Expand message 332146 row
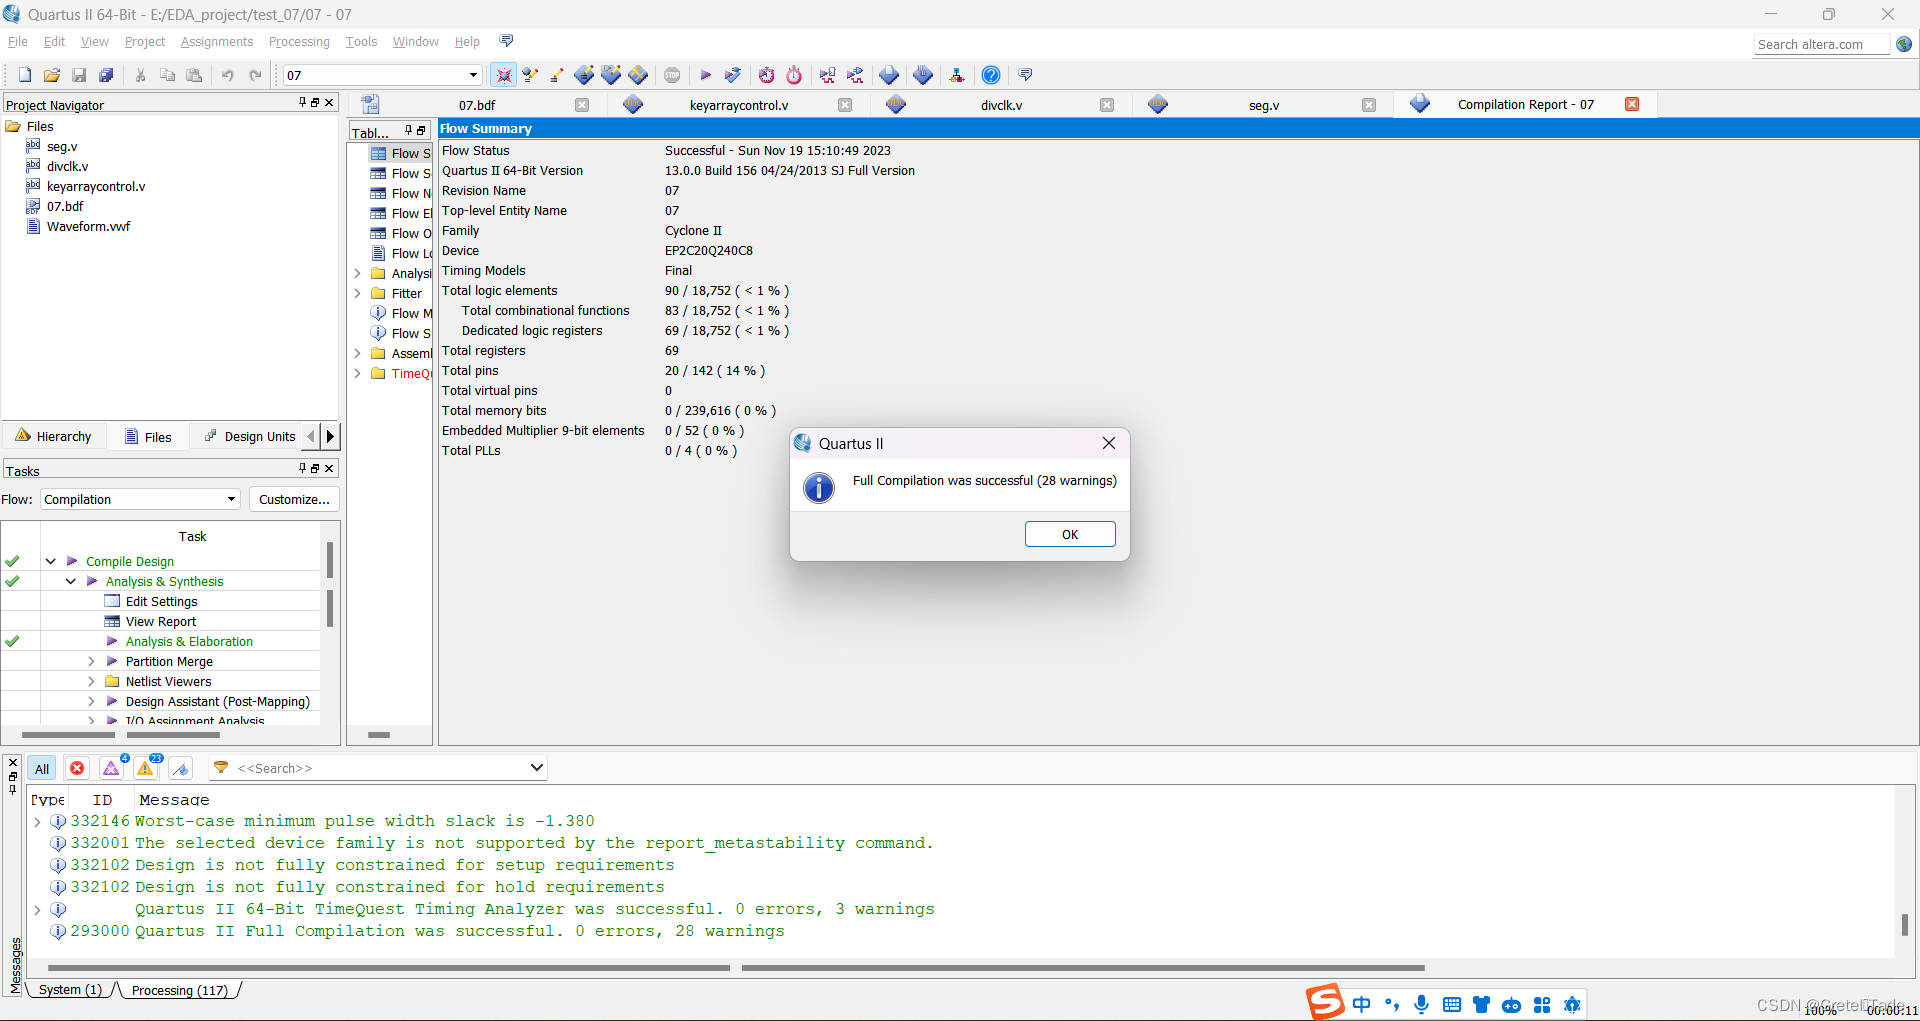The width and height of the screenshot is (1920, 1021). pos(38,821)
